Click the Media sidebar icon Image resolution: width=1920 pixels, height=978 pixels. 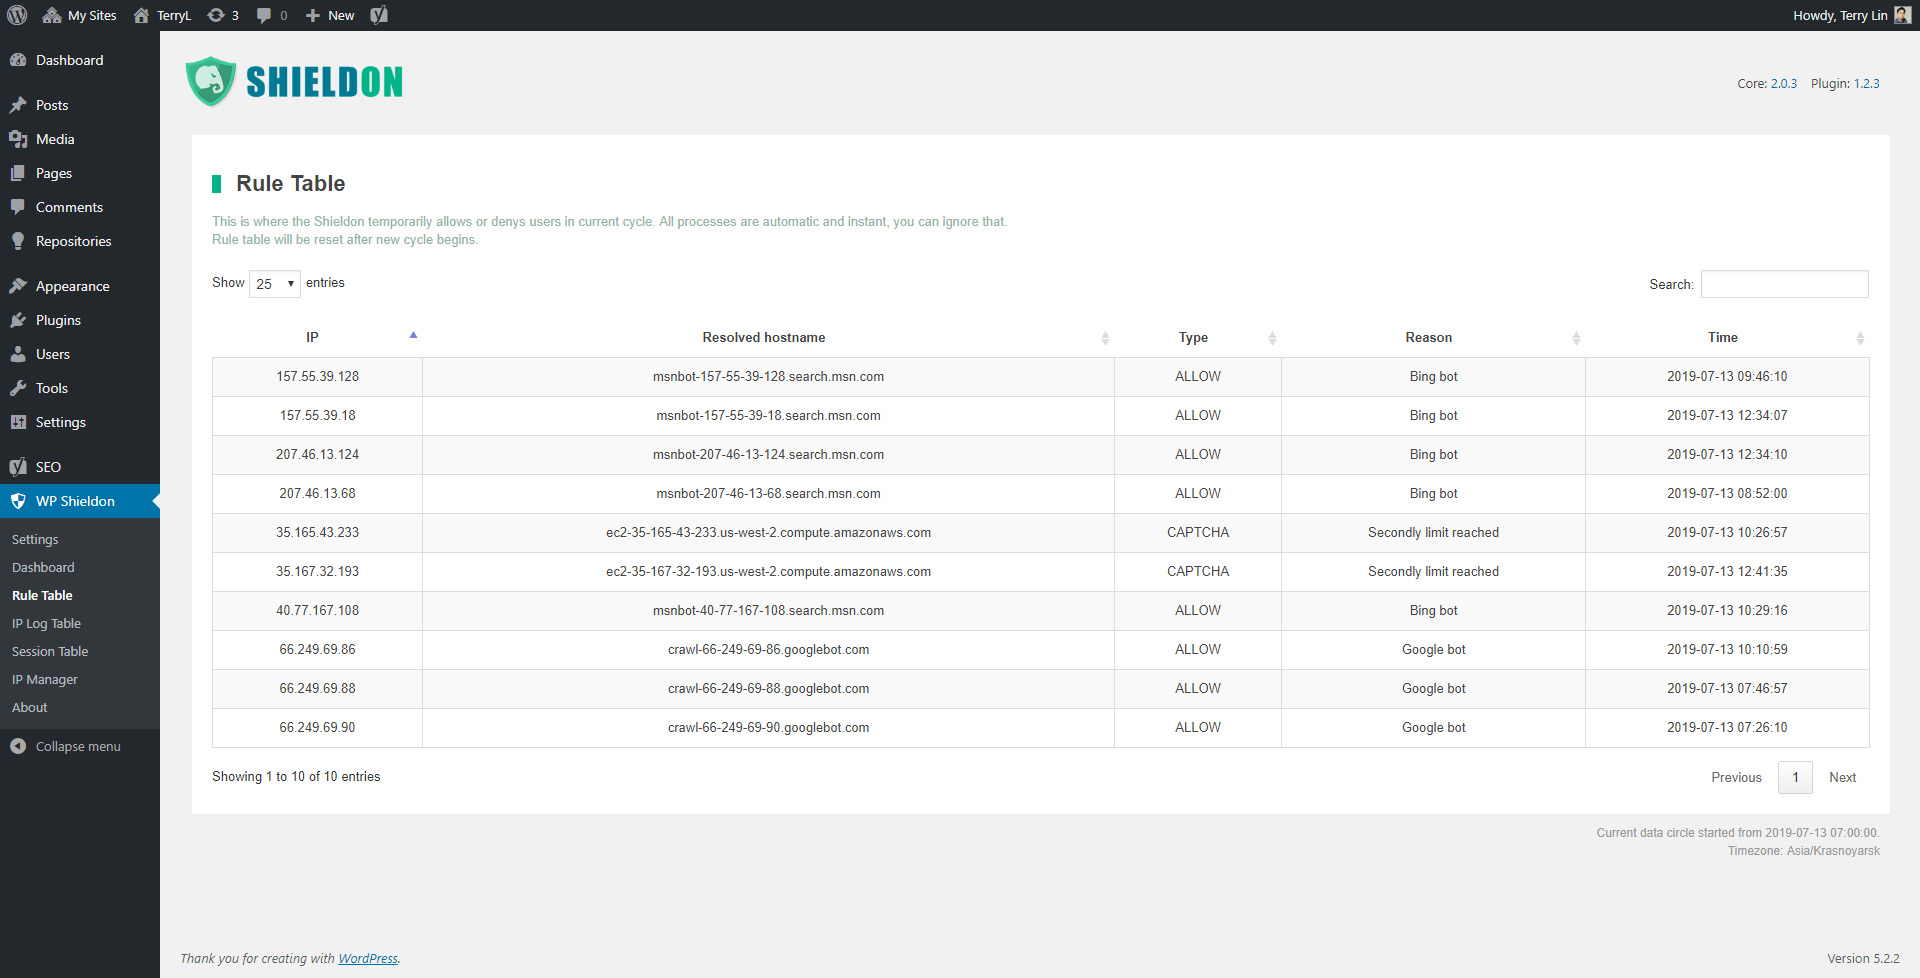18,139
